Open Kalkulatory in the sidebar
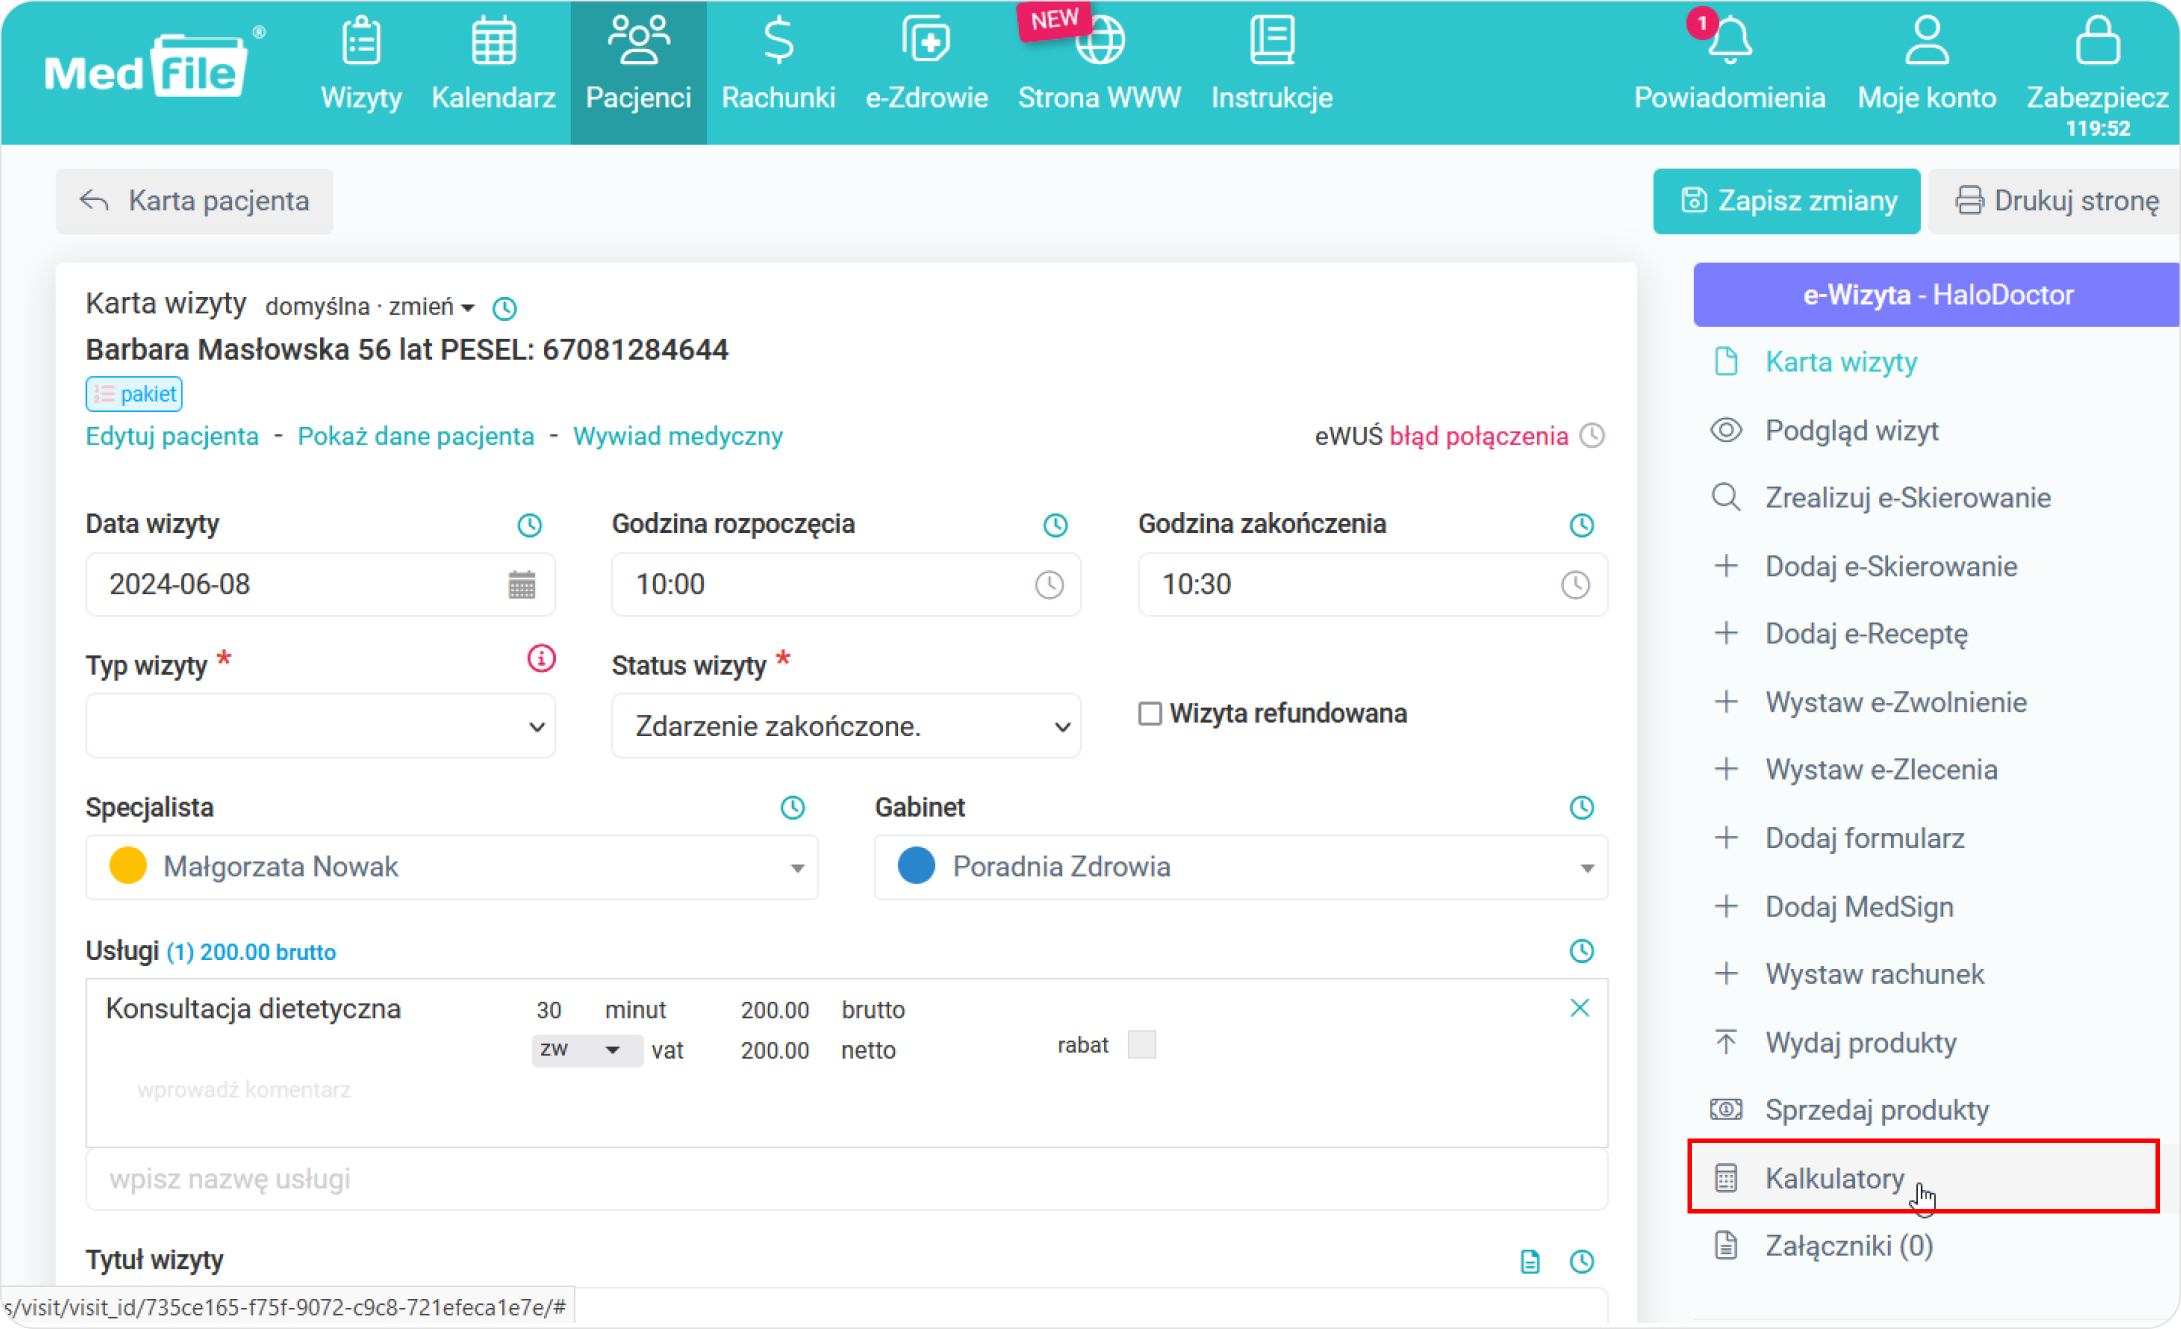This screenshot has height=1329, width=2181. point(1923,1177)
